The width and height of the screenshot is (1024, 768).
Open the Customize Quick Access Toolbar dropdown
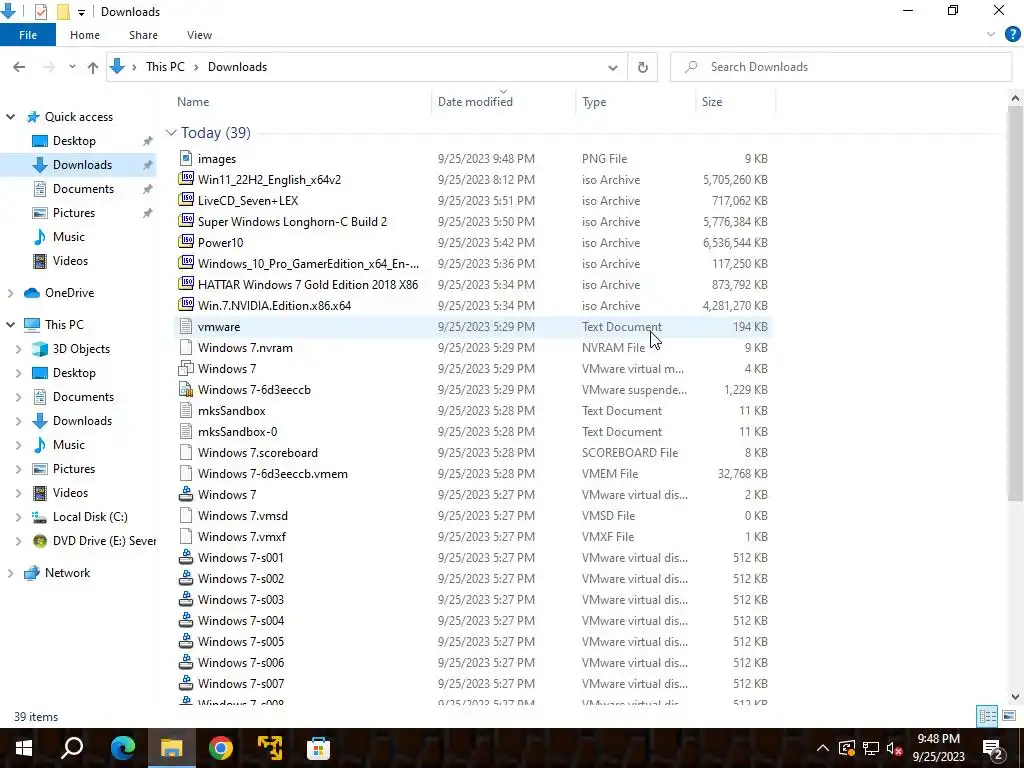pos(81,12)
